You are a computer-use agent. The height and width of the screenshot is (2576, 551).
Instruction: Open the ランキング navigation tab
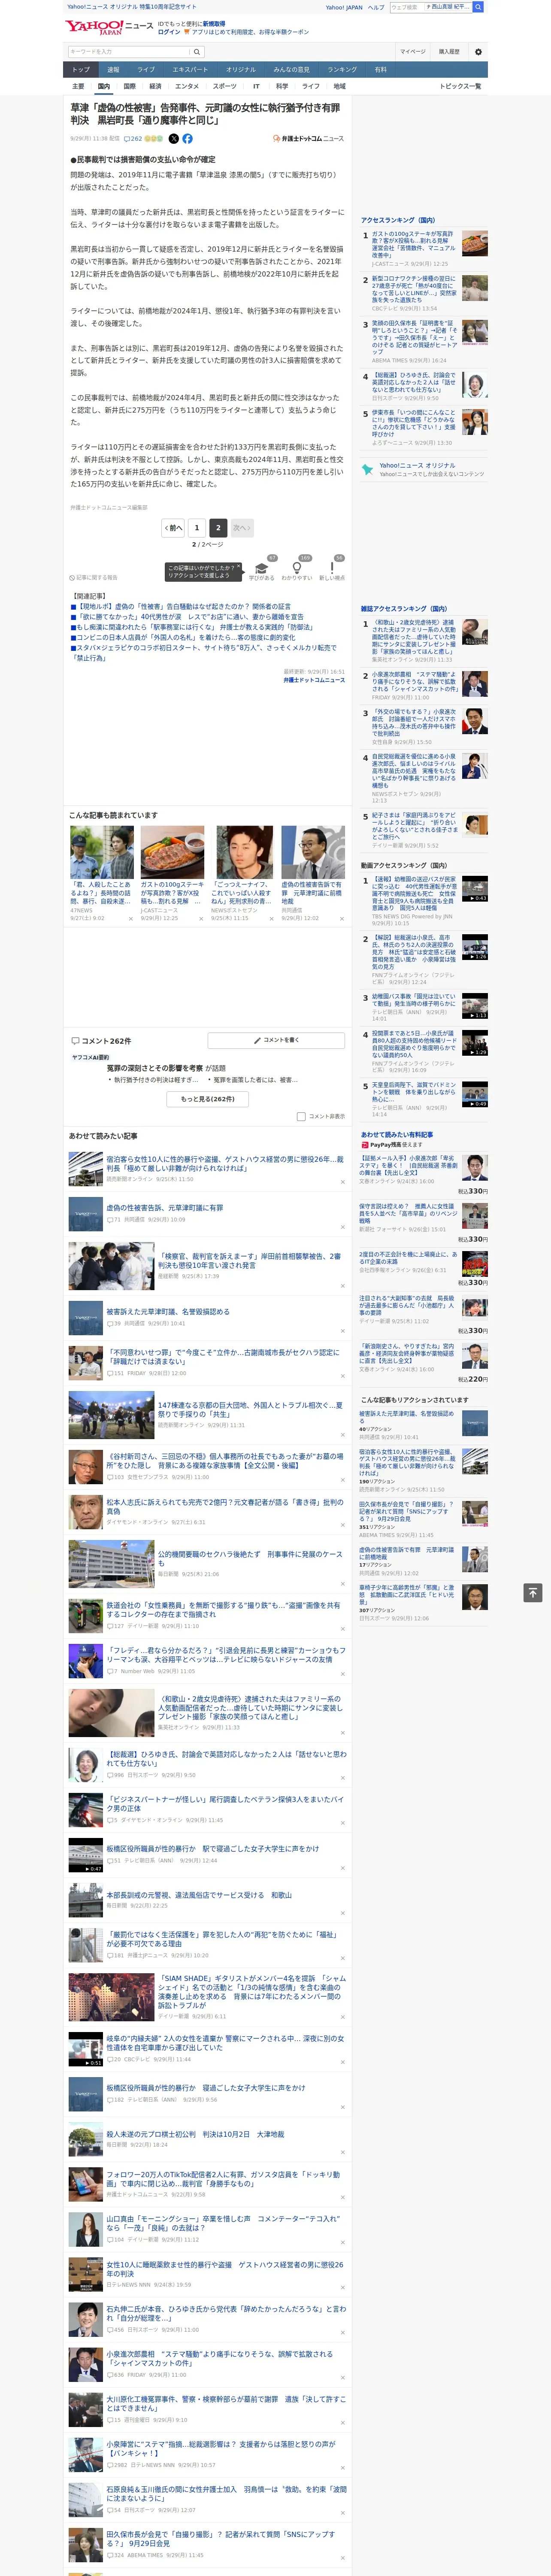point(342,70)
